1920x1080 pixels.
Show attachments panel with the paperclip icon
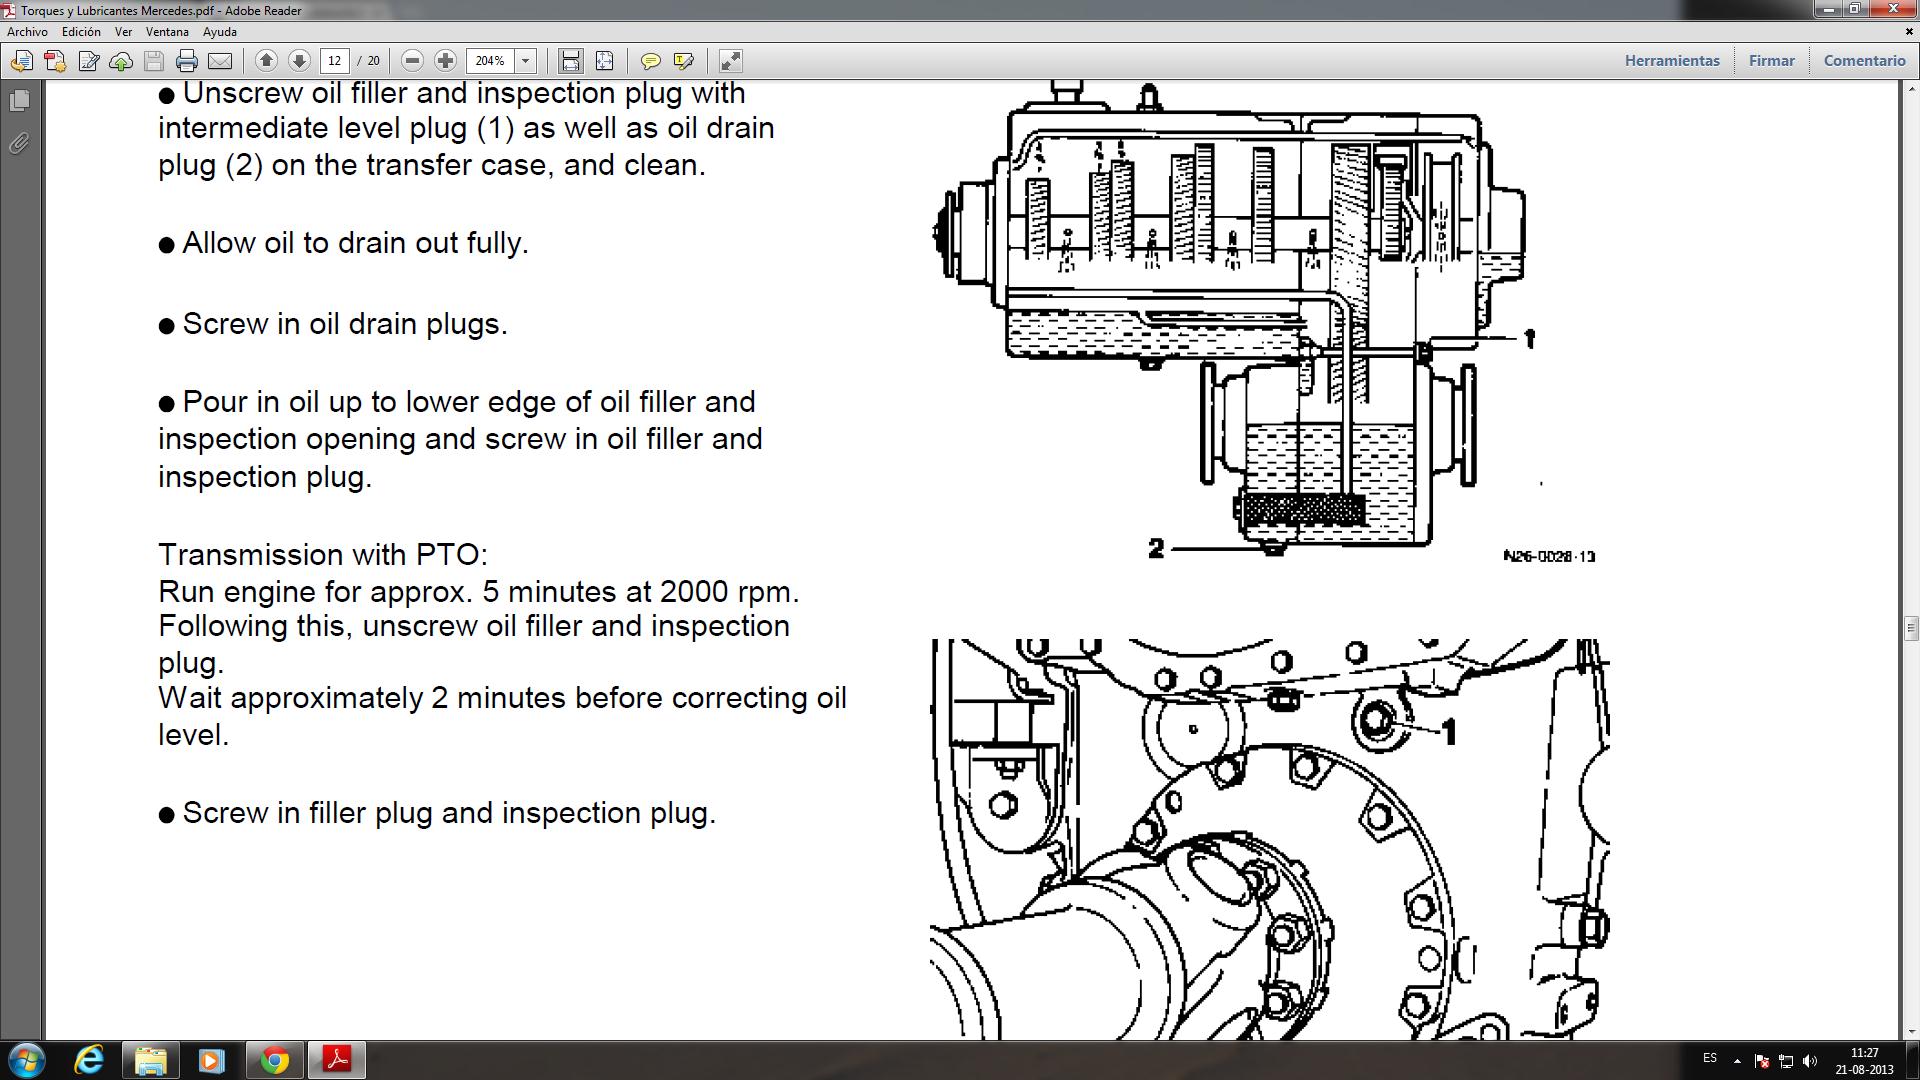coord(19,144)
